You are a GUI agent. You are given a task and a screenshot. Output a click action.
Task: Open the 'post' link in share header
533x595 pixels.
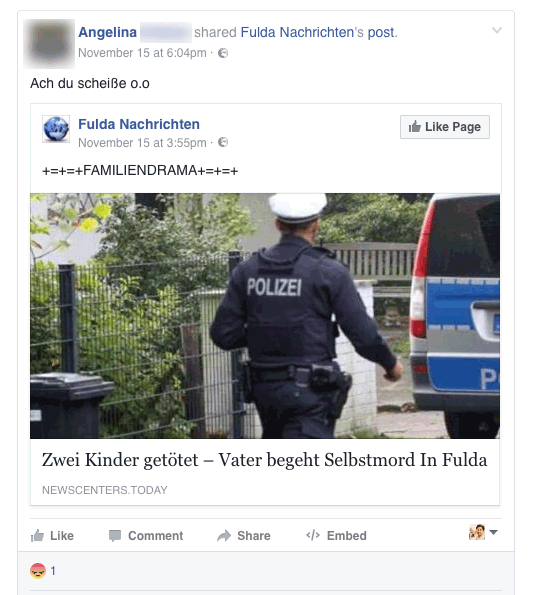click(x=381, y=32)
